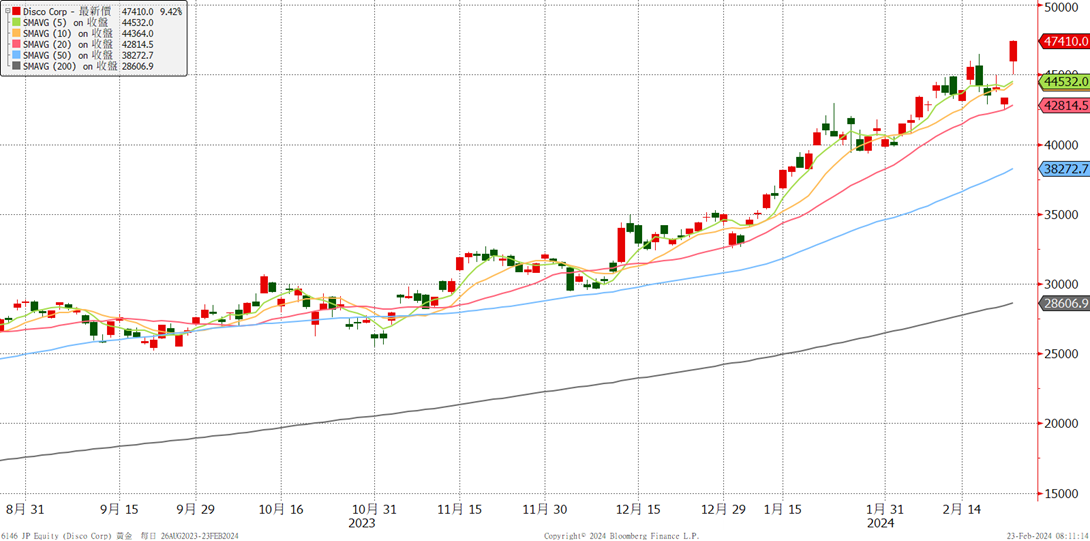Click the 2023 year label on time axis
The image size is (1090, 541).
coord(361,523)
